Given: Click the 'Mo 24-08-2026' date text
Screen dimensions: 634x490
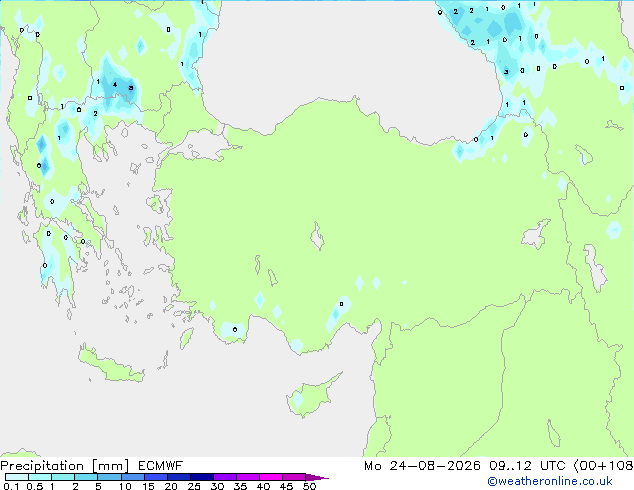Looking at the screenshot, I should (x=422, y=466).
